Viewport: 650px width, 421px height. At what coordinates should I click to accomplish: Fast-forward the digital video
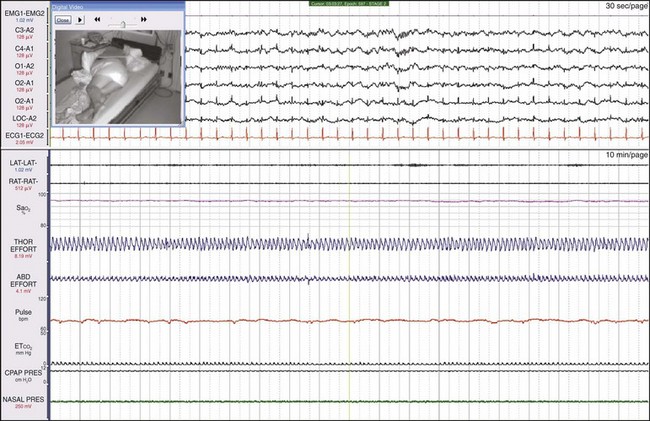click(x=144, y=19)
